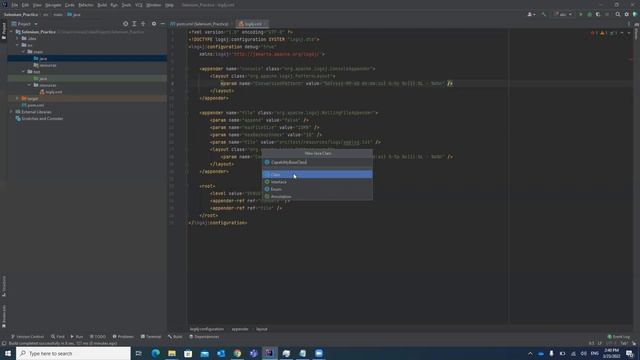Collapse the src folder
Screen dimensions: 640x360
pos(18,45)
